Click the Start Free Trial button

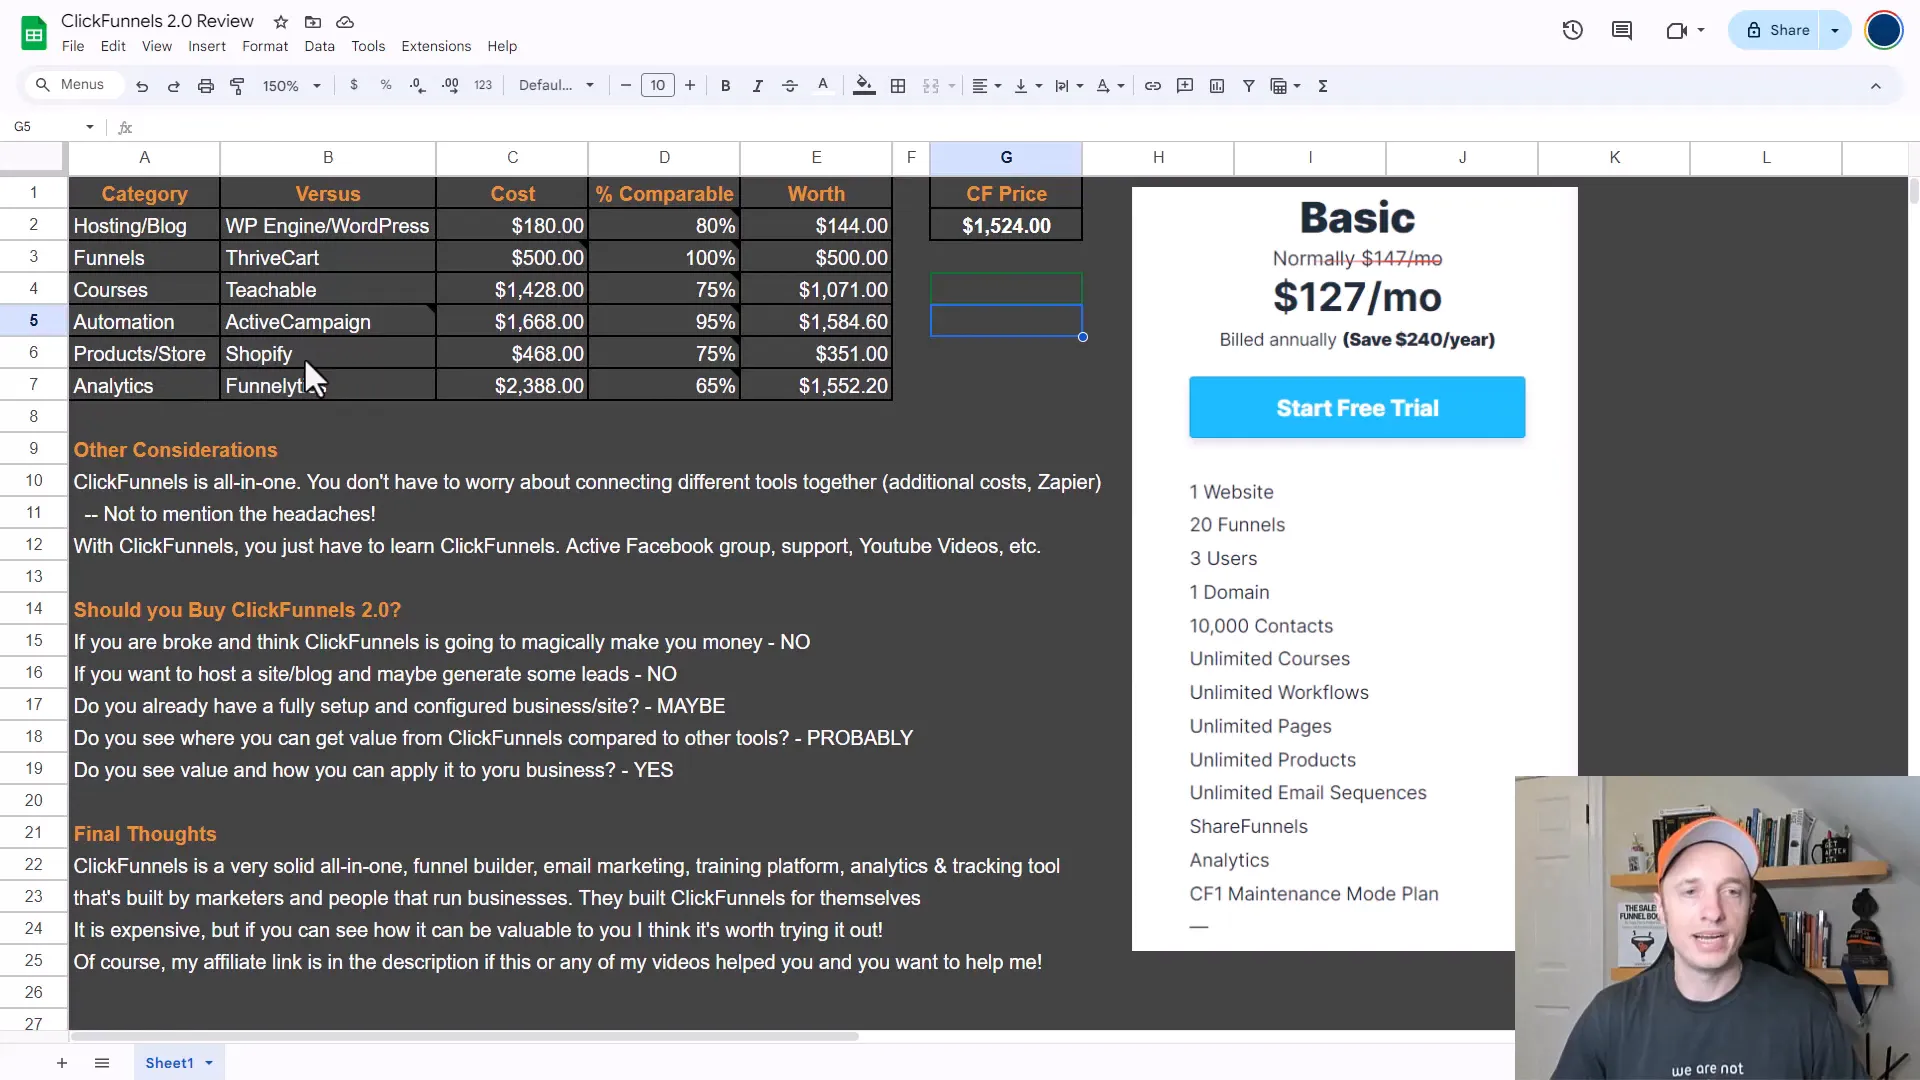(x=1357, y=407)
